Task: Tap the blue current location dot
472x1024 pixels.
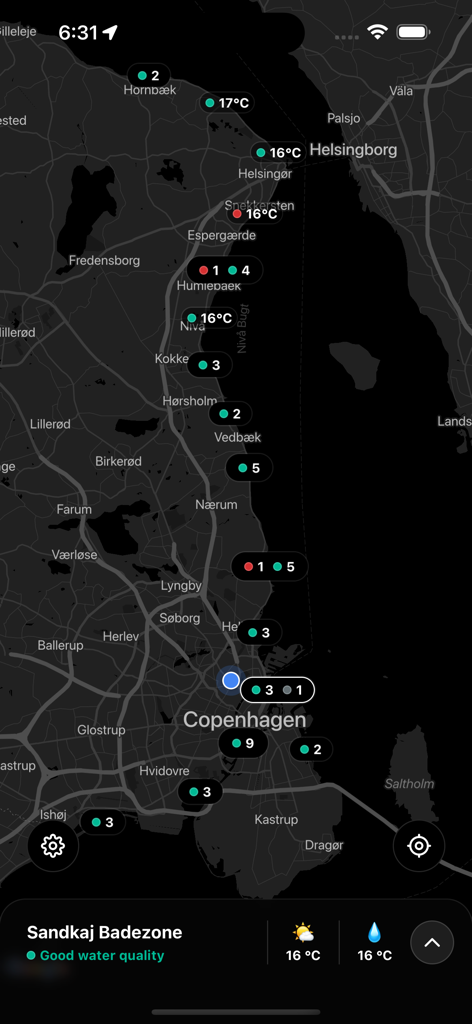Action: click(x=230, y=680)
